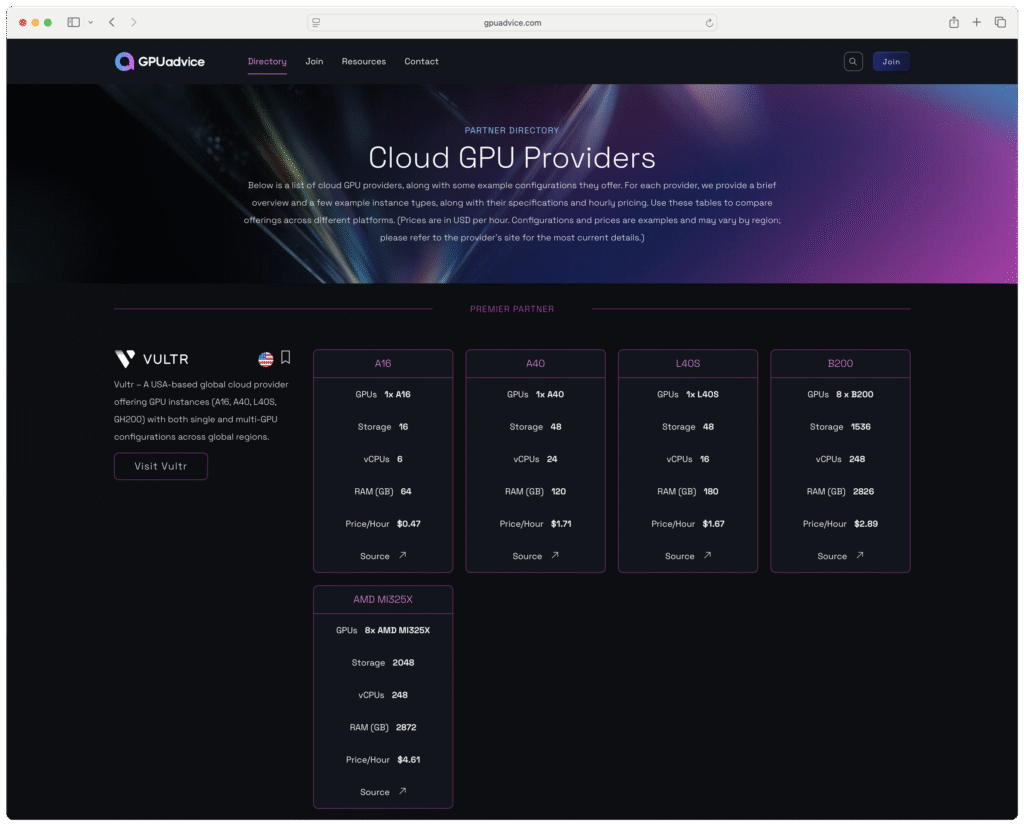The image size is (1024, 826).
Task: Open the Contact nav item
Action: [x=421, y=61]
